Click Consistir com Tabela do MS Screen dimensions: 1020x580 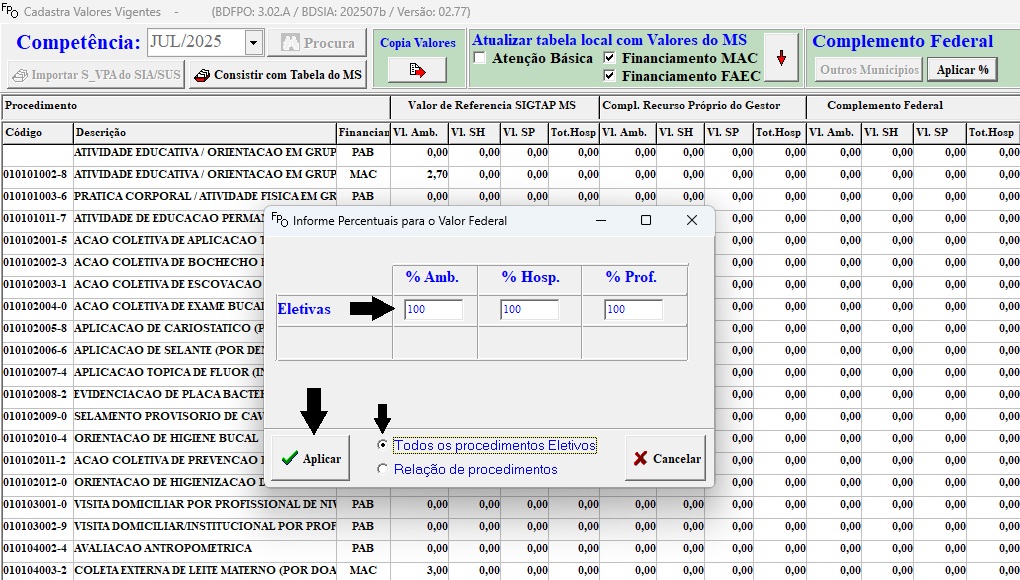(x=278, y=75)
